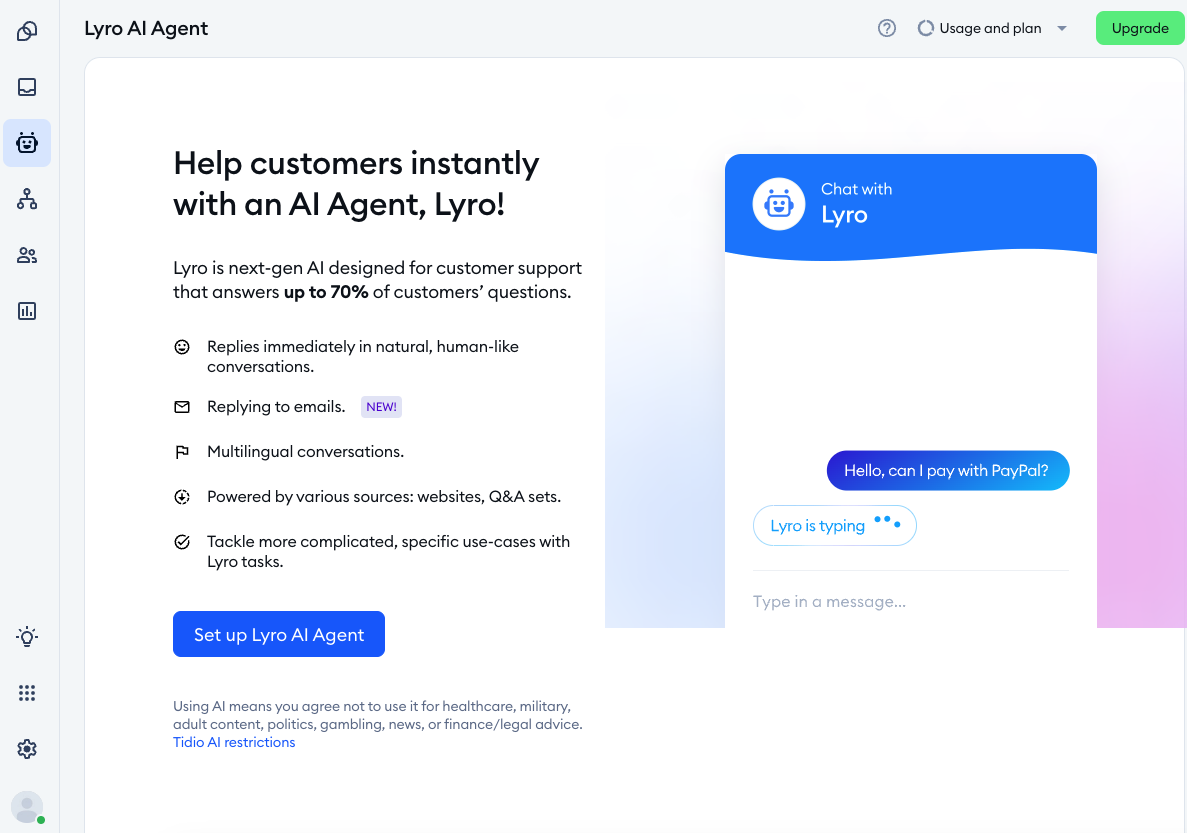Select the Lyro AI Agent bot icon
The height and width of the screenshot is (833, 1187).
tap(27, 143)
